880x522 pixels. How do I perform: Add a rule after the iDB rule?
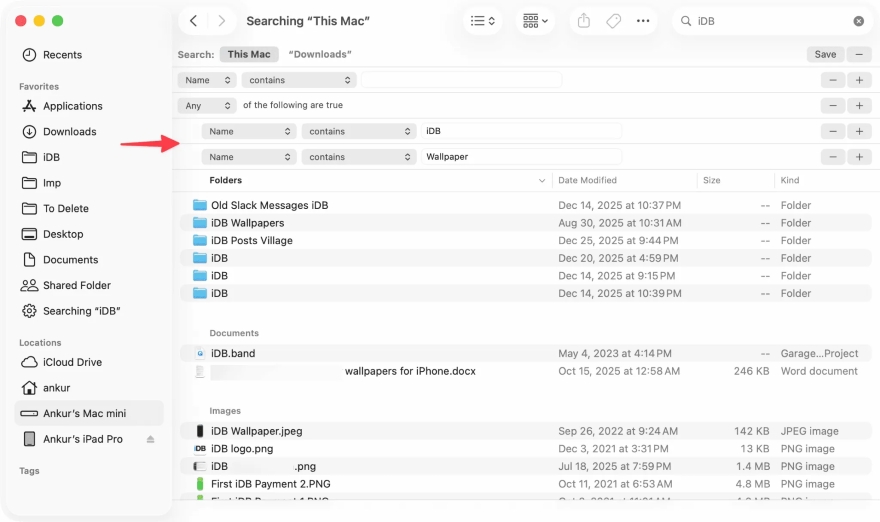tap(859, 131)
